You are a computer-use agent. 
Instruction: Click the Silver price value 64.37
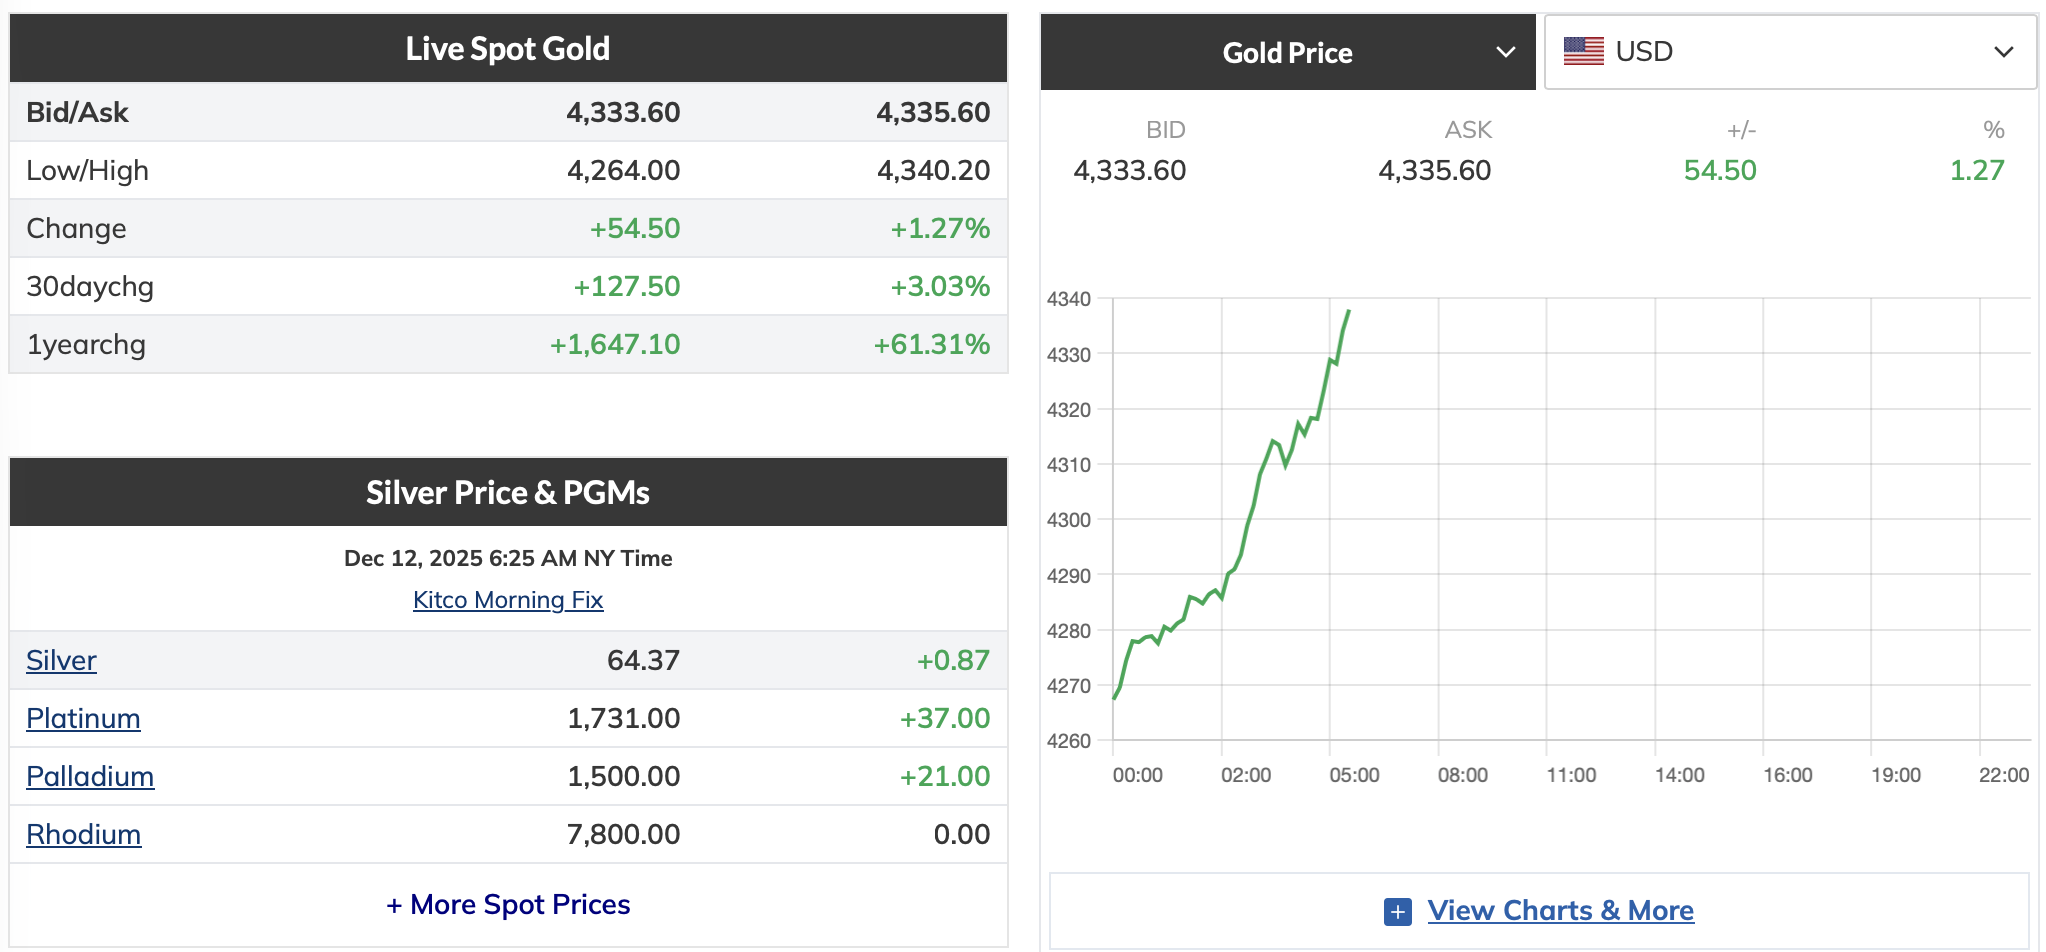pos(643,661)
